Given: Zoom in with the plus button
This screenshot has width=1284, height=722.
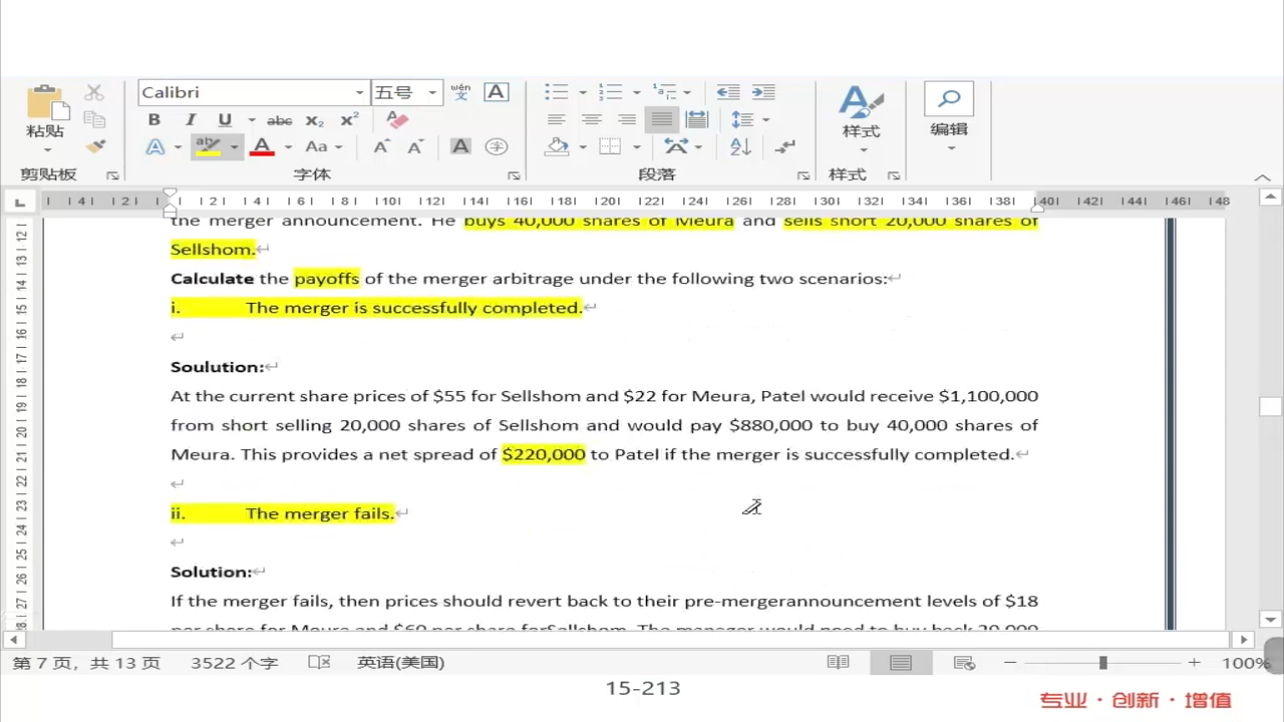Looking at the screenshot, I should pyautogui.click(x=1194, y=662).
